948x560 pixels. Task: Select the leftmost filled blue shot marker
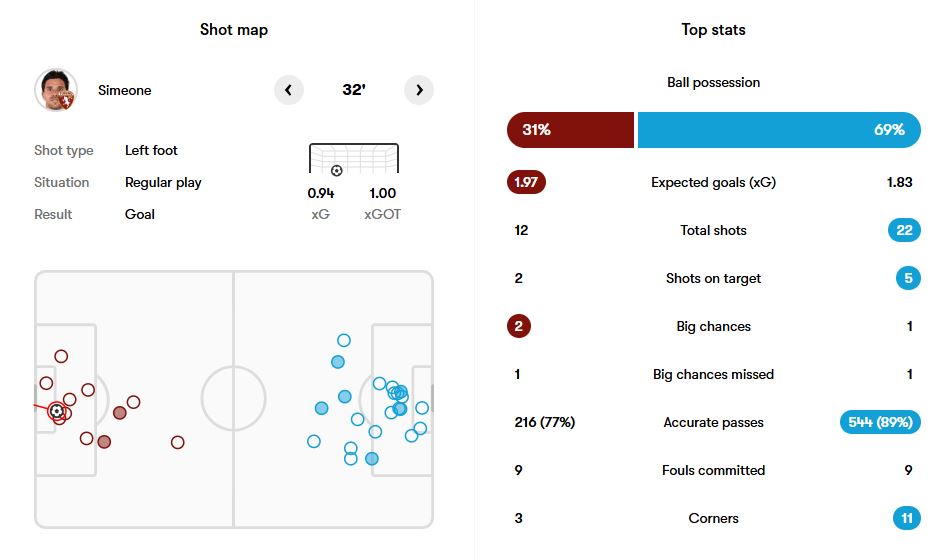click(322, 408)
